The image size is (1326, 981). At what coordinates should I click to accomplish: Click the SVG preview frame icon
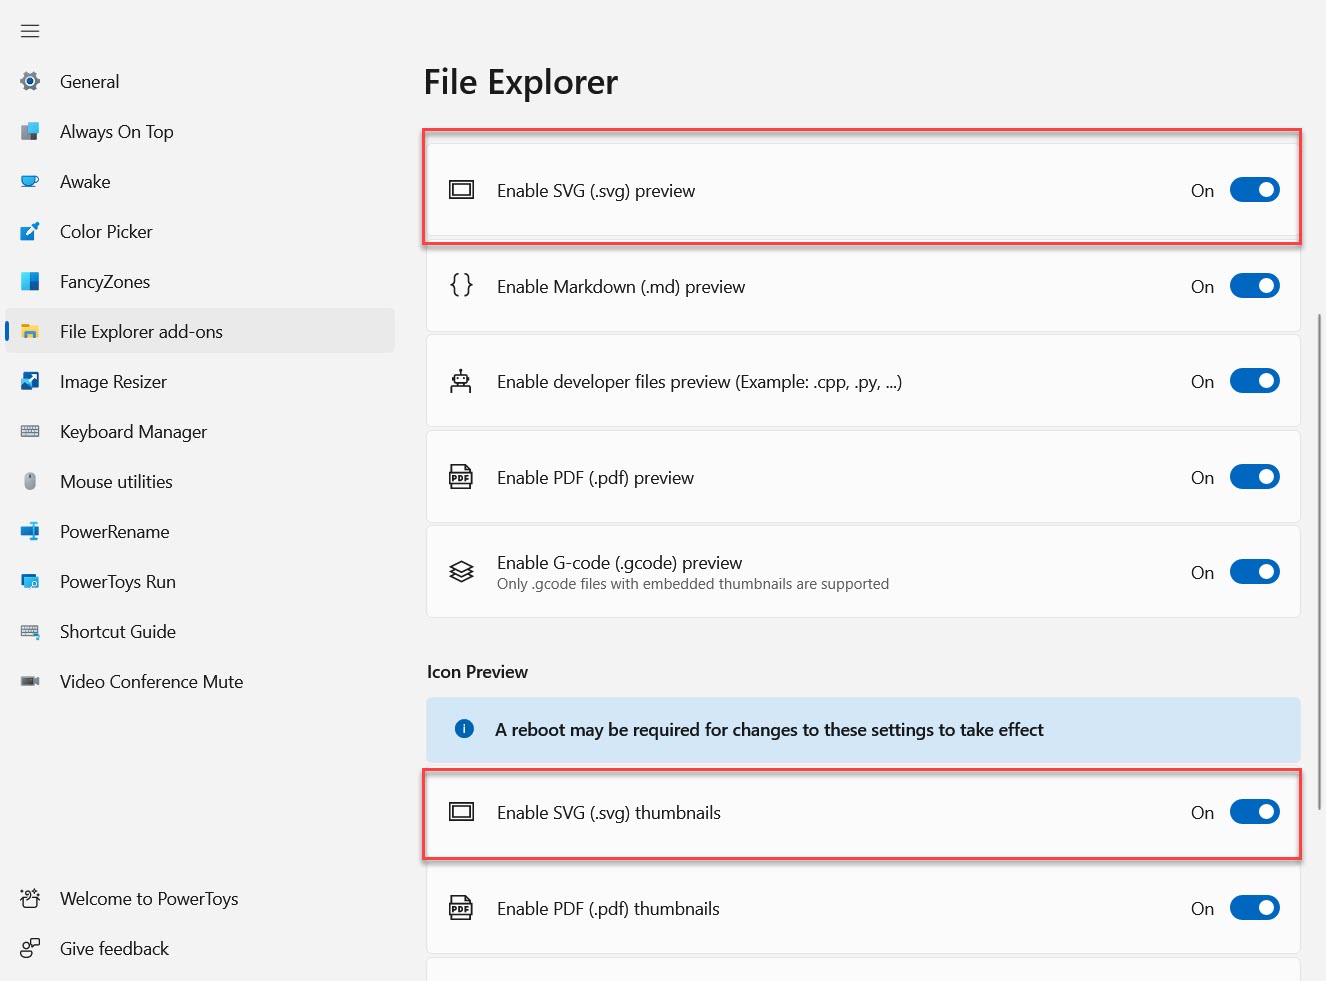click(461, 190)
